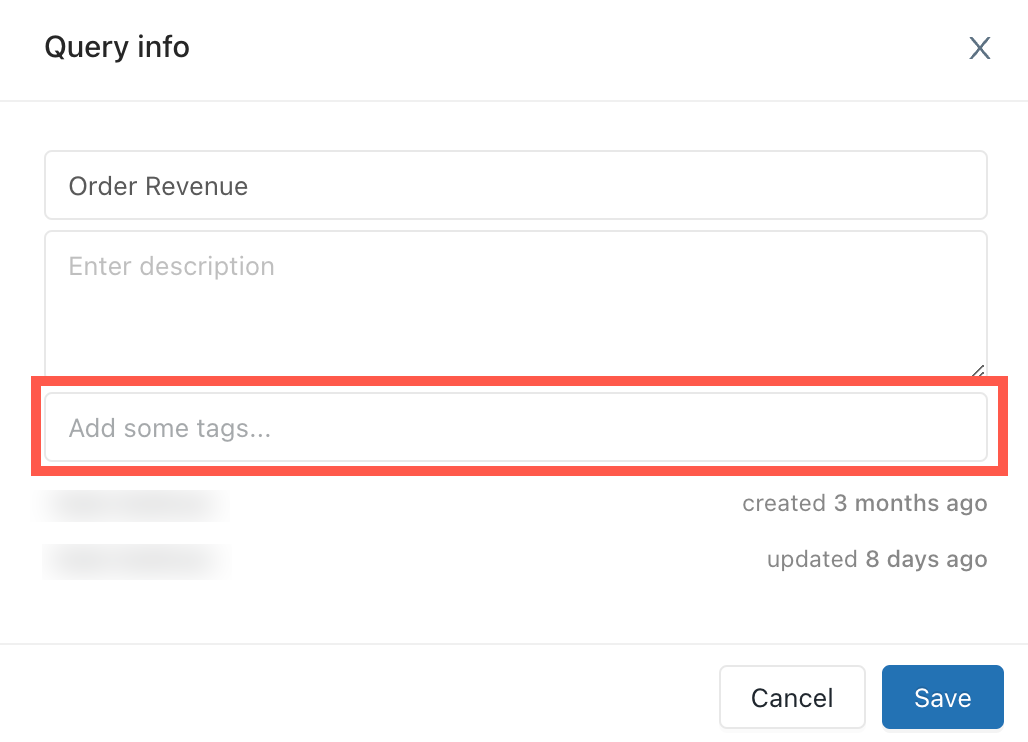Screen dimensions: 1028x742
Task: Click the query author name beside created timestamp
Action: 135,504
